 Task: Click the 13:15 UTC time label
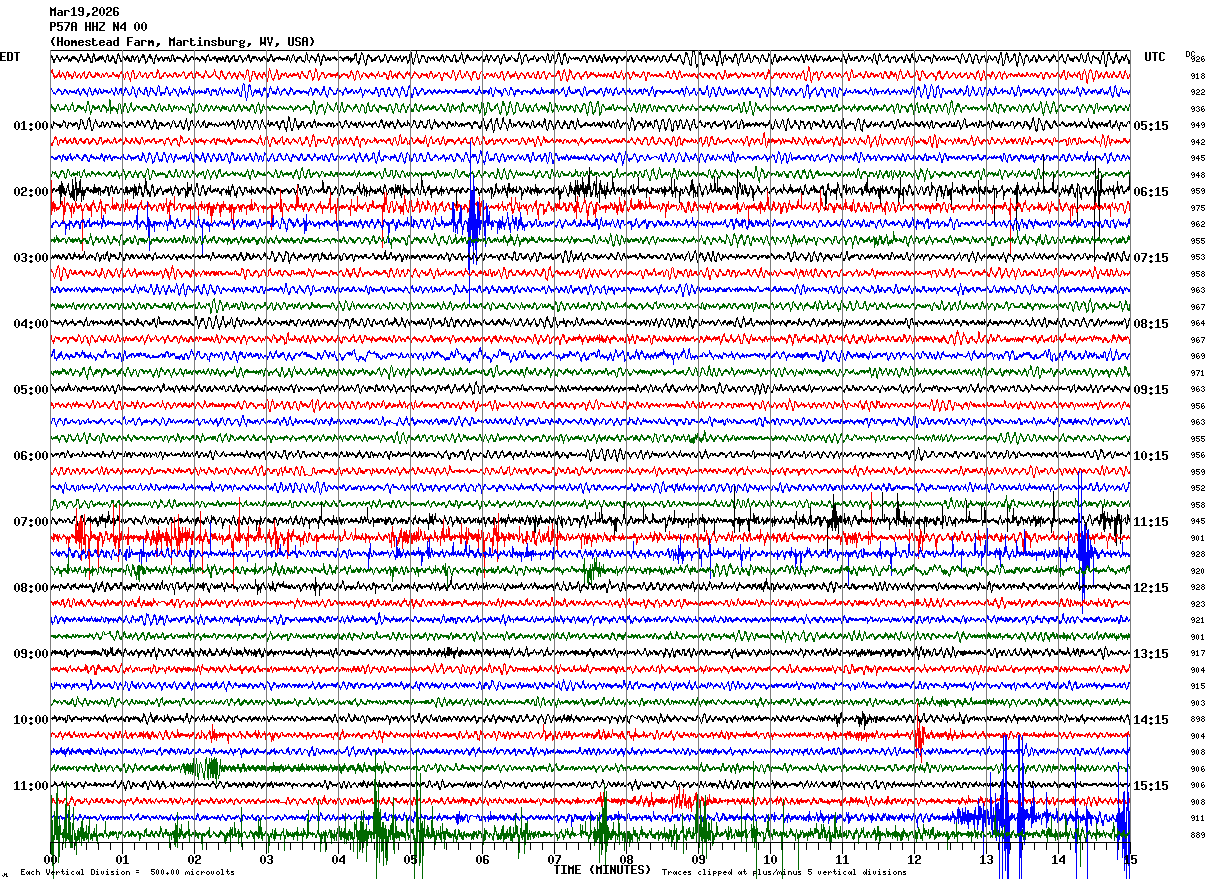pyautogui.click(x=1151, y=654)
